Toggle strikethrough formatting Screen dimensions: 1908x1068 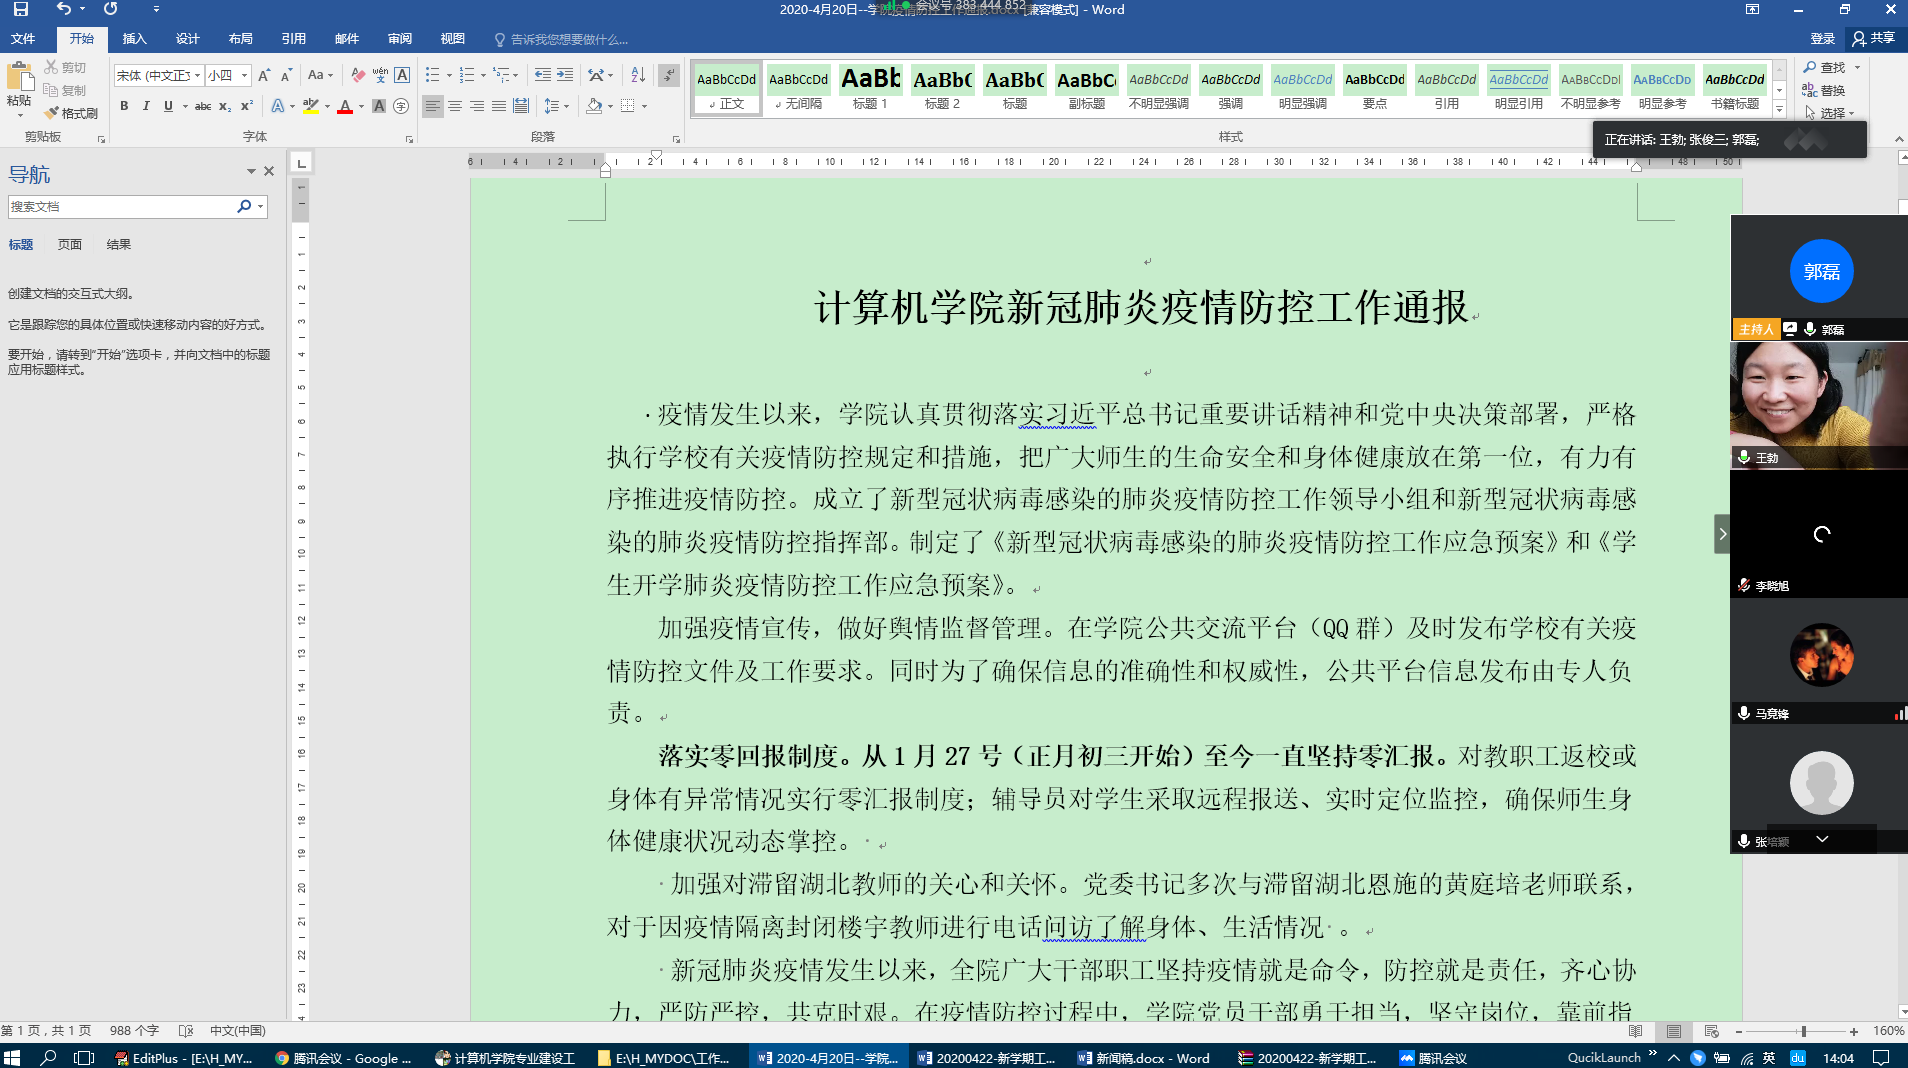coord(203,106)
